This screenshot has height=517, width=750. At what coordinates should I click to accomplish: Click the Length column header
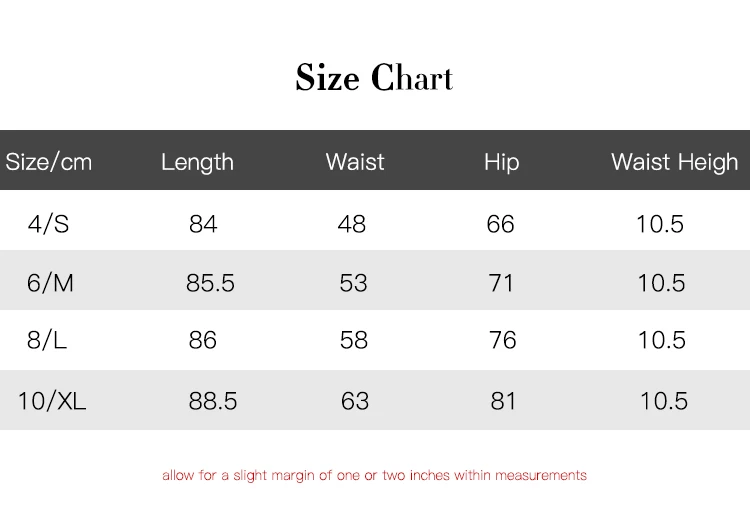point(197,162)
